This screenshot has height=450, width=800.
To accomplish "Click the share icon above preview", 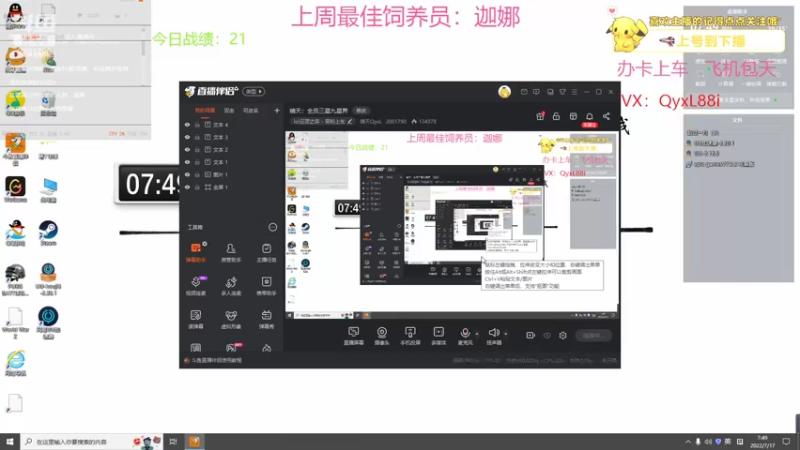I will pyautogui.click(x=606, y=116).
